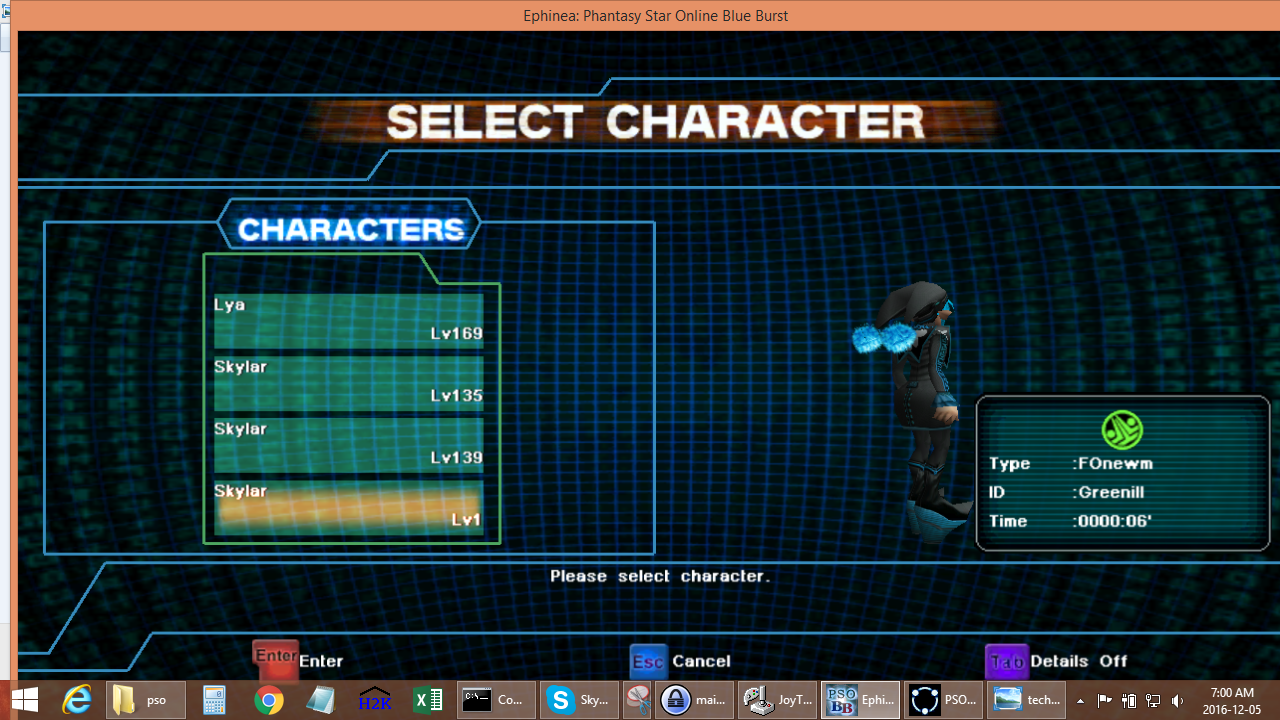Select the Skylar Lv135 character
Image resolution: width=1280 pixels, height=720 pixels.
click(348, 382)
